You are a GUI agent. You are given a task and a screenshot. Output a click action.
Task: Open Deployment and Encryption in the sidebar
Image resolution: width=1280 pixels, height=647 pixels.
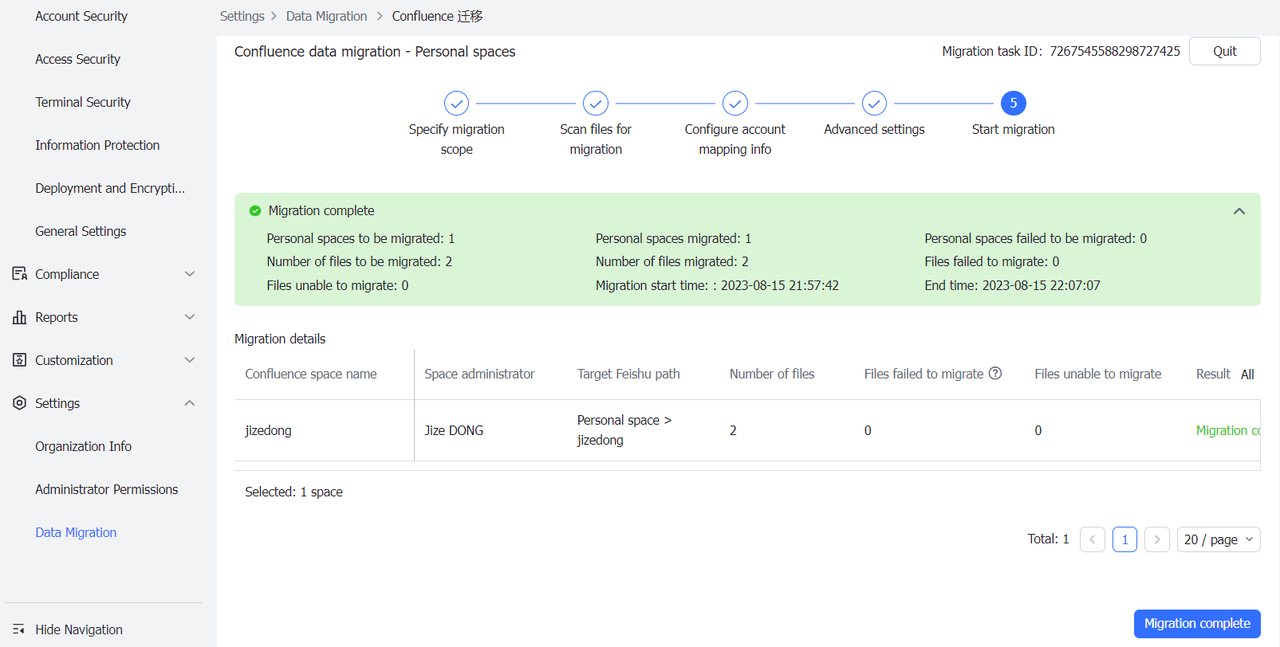[x=108, y=188]
